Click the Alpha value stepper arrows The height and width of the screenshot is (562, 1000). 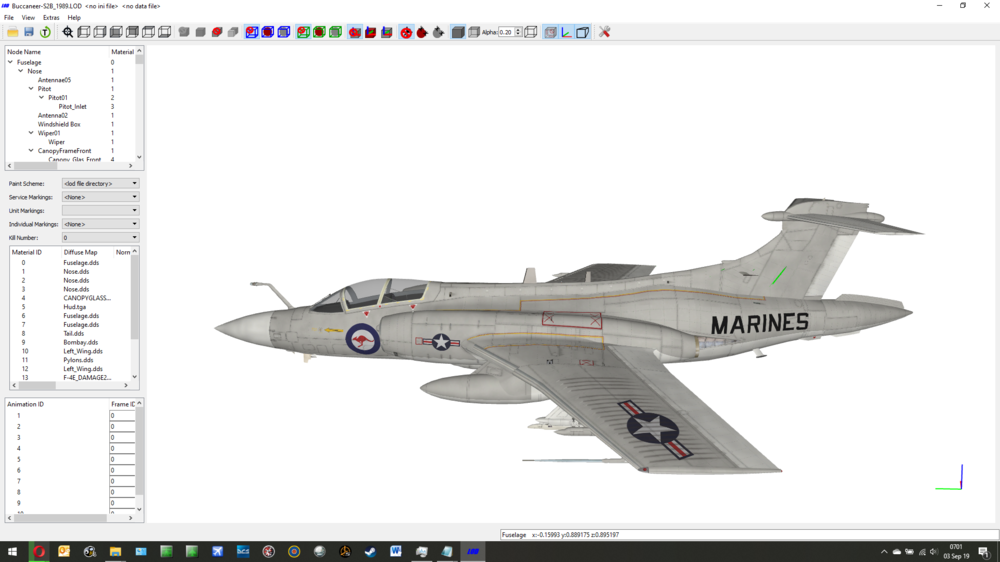point(518,32)
